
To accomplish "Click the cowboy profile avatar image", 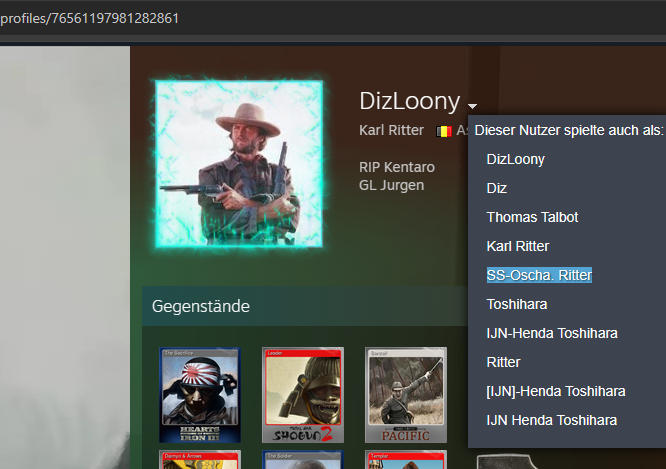I will [238, 163].
